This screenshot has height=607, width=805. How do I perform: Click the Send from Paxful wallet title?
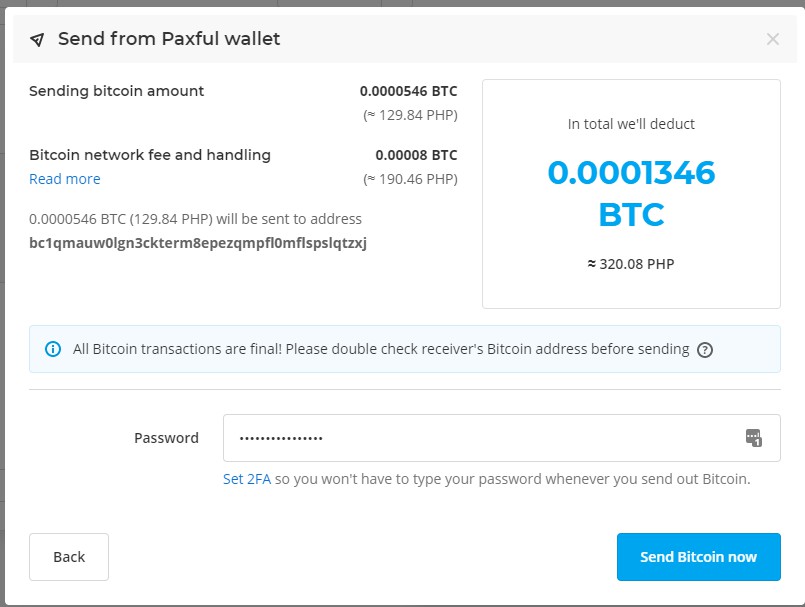tap(169, 39)
